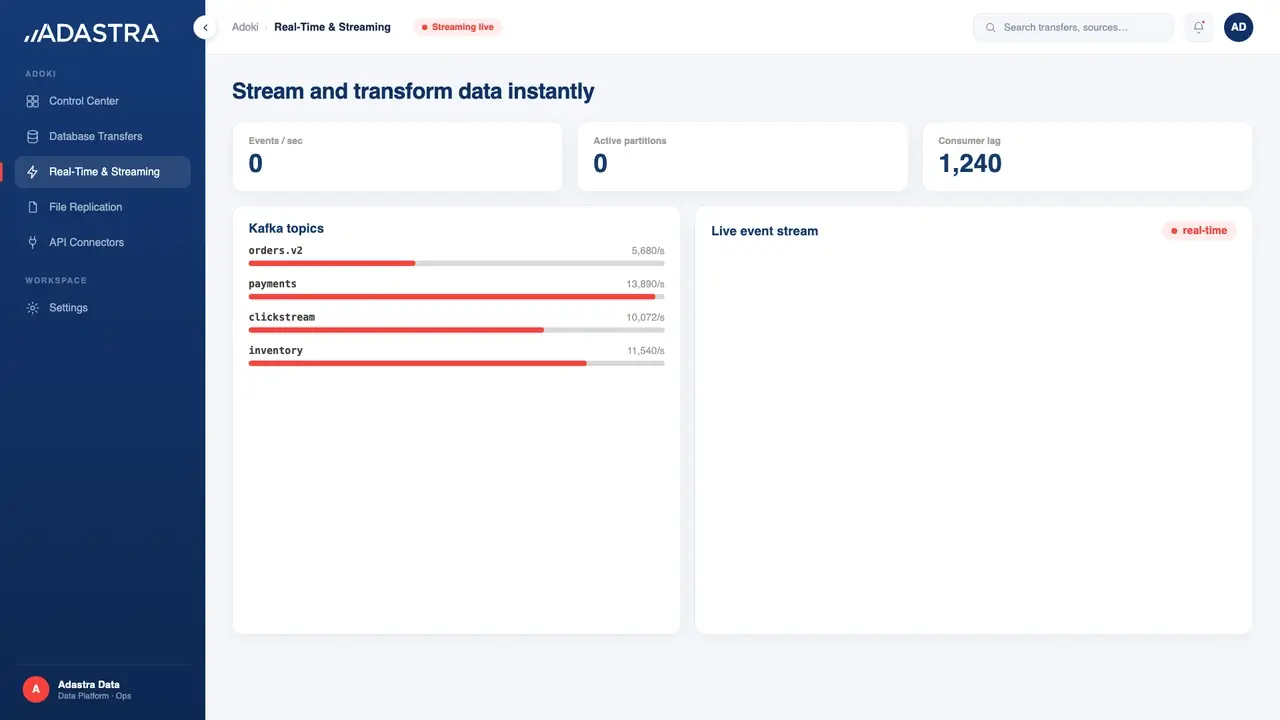
Task: Click the orders.v2 throughput bar
Action: coord(456,263)
